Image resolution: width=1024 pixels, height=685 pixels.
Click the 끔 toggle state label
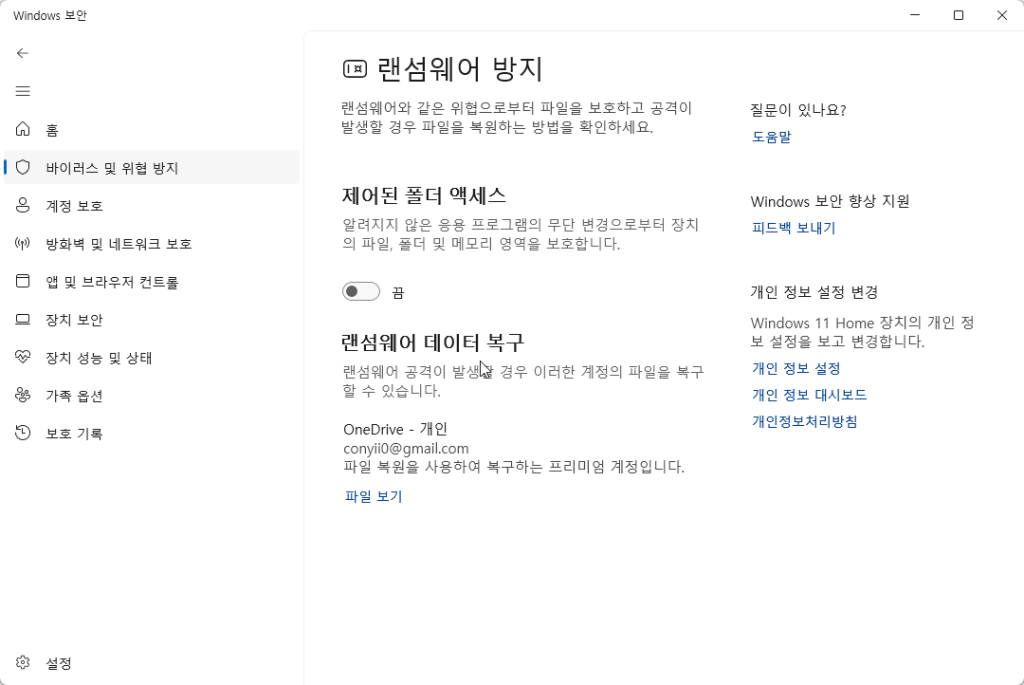(398, 293)
